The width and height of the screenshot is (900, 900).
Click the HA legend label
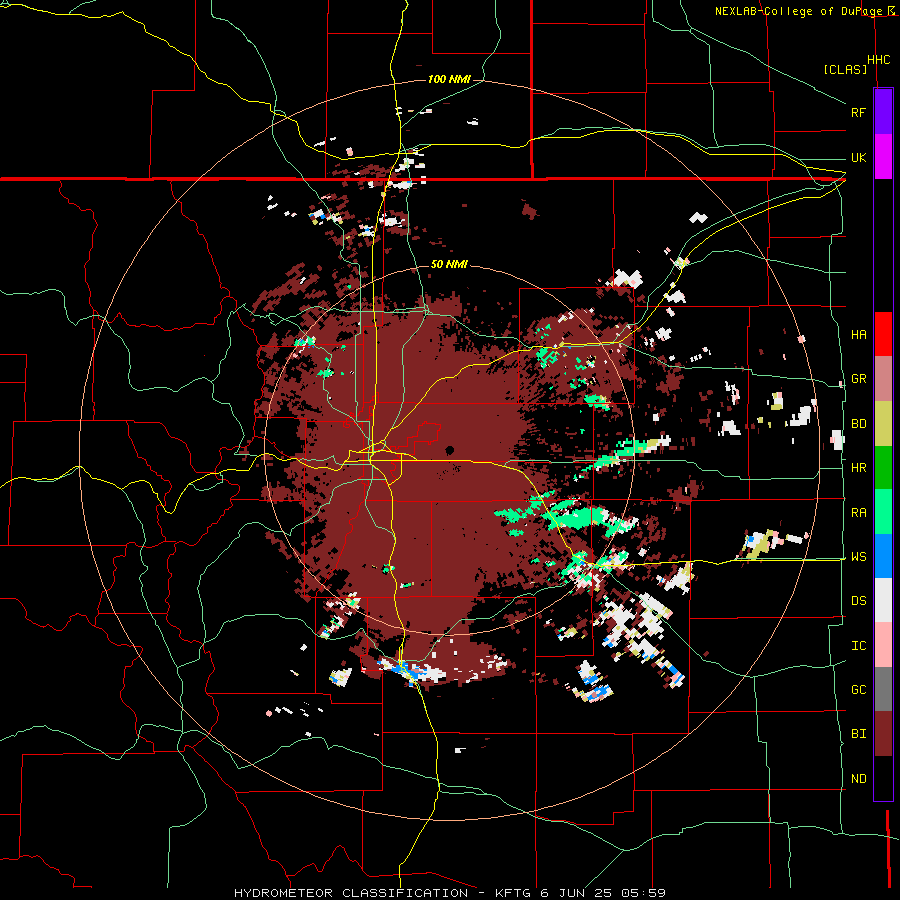[x=858, y=334]
